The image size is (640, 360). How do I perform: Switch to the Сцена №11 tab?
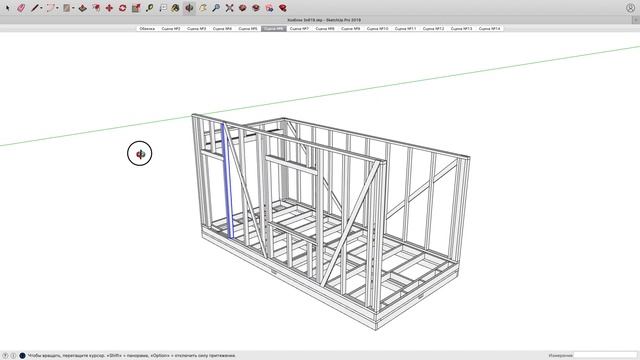click(x=405, y=29)
